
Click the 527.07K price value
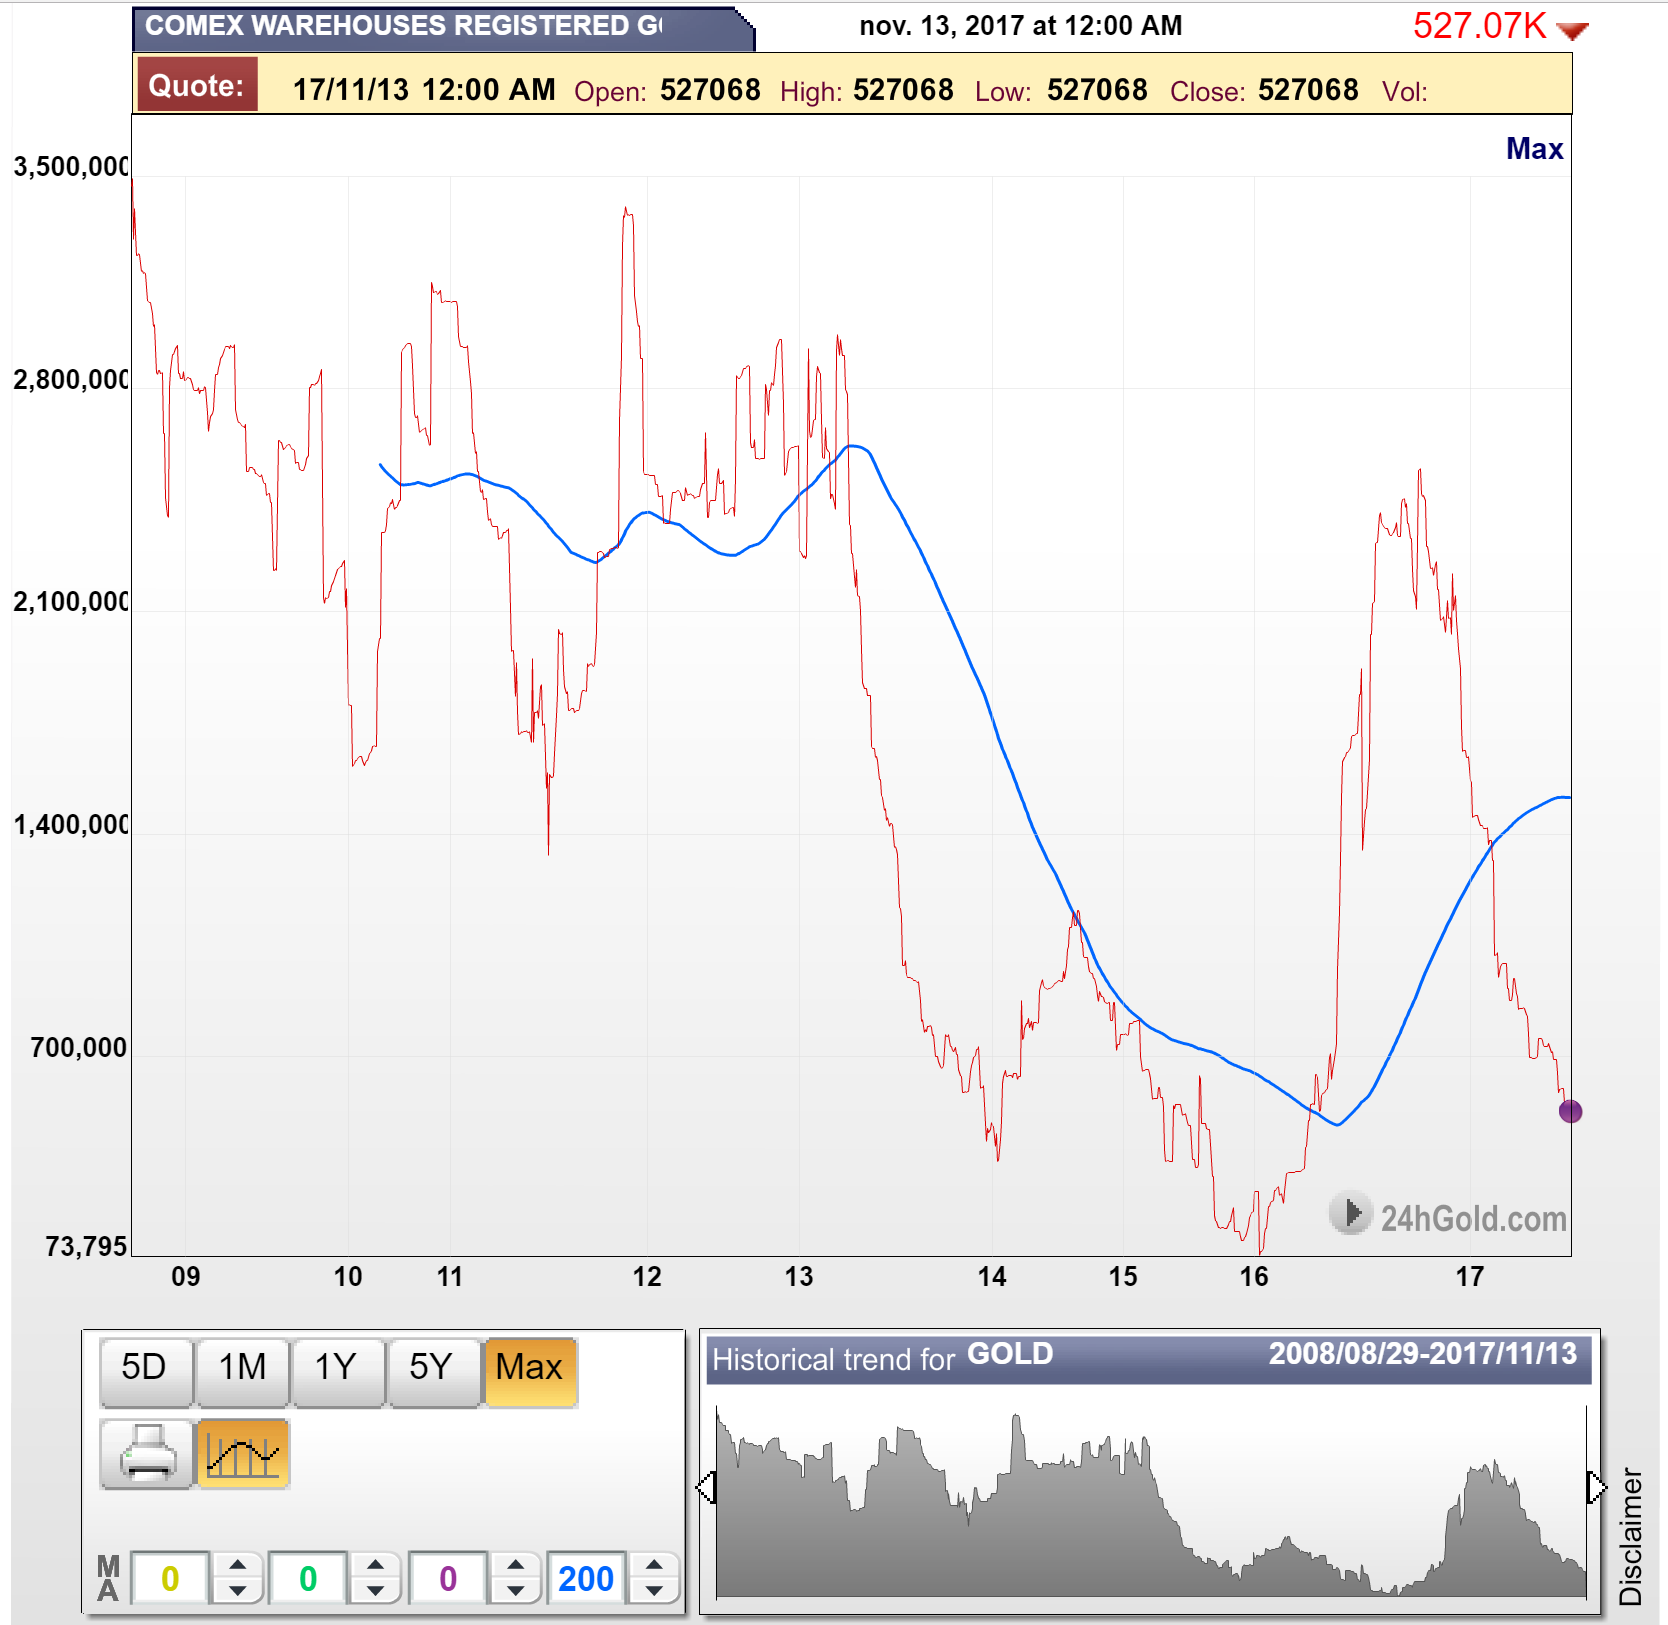pos(1479,26)
